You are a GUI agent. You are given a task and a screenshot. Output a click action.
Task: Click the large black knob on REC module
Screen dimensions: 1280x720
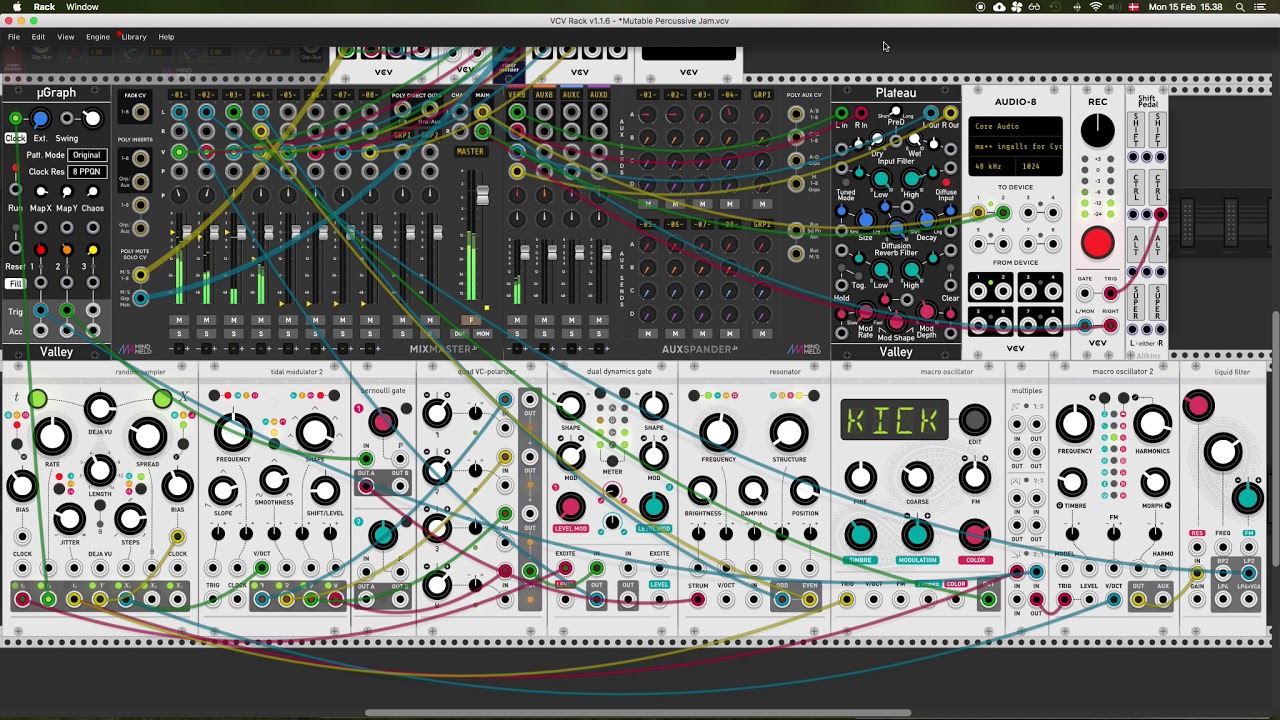pos(1097,130)
